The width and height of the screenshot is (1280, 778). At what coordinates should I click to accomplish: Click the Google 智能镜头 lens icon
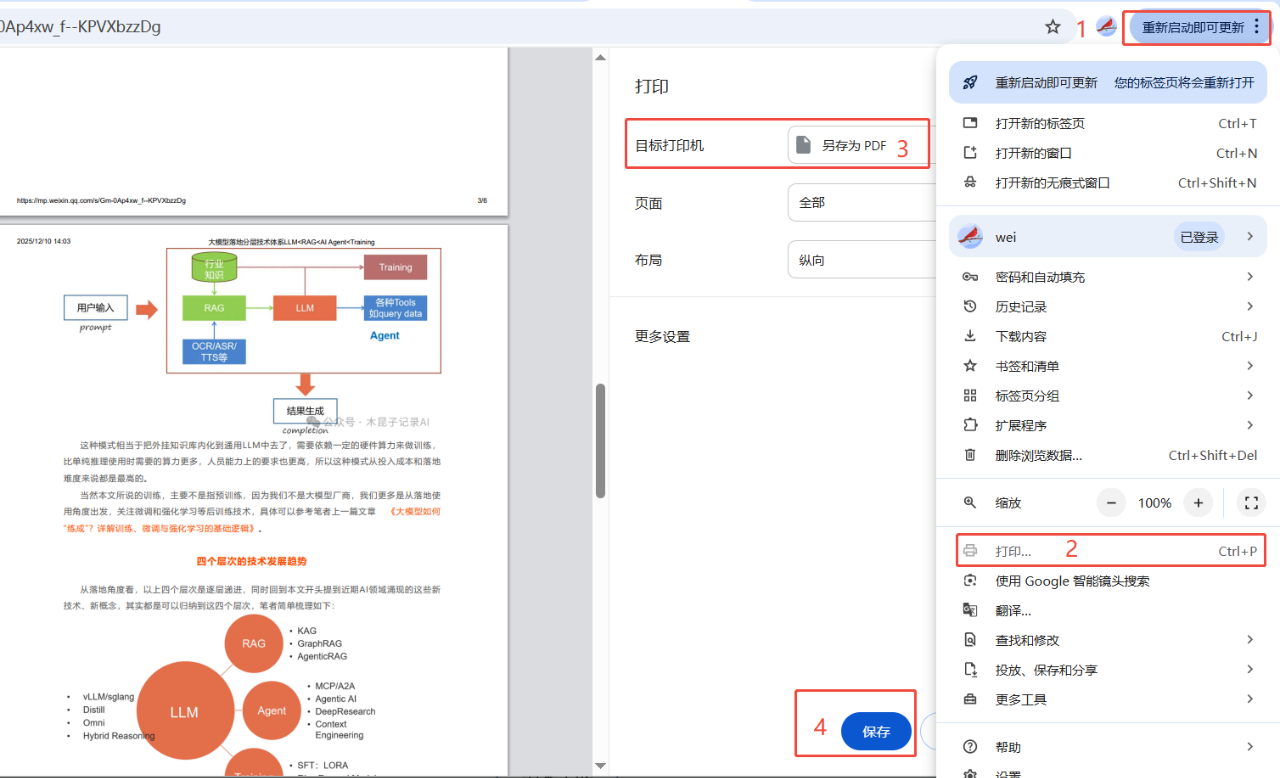click(x=969, y=579)
